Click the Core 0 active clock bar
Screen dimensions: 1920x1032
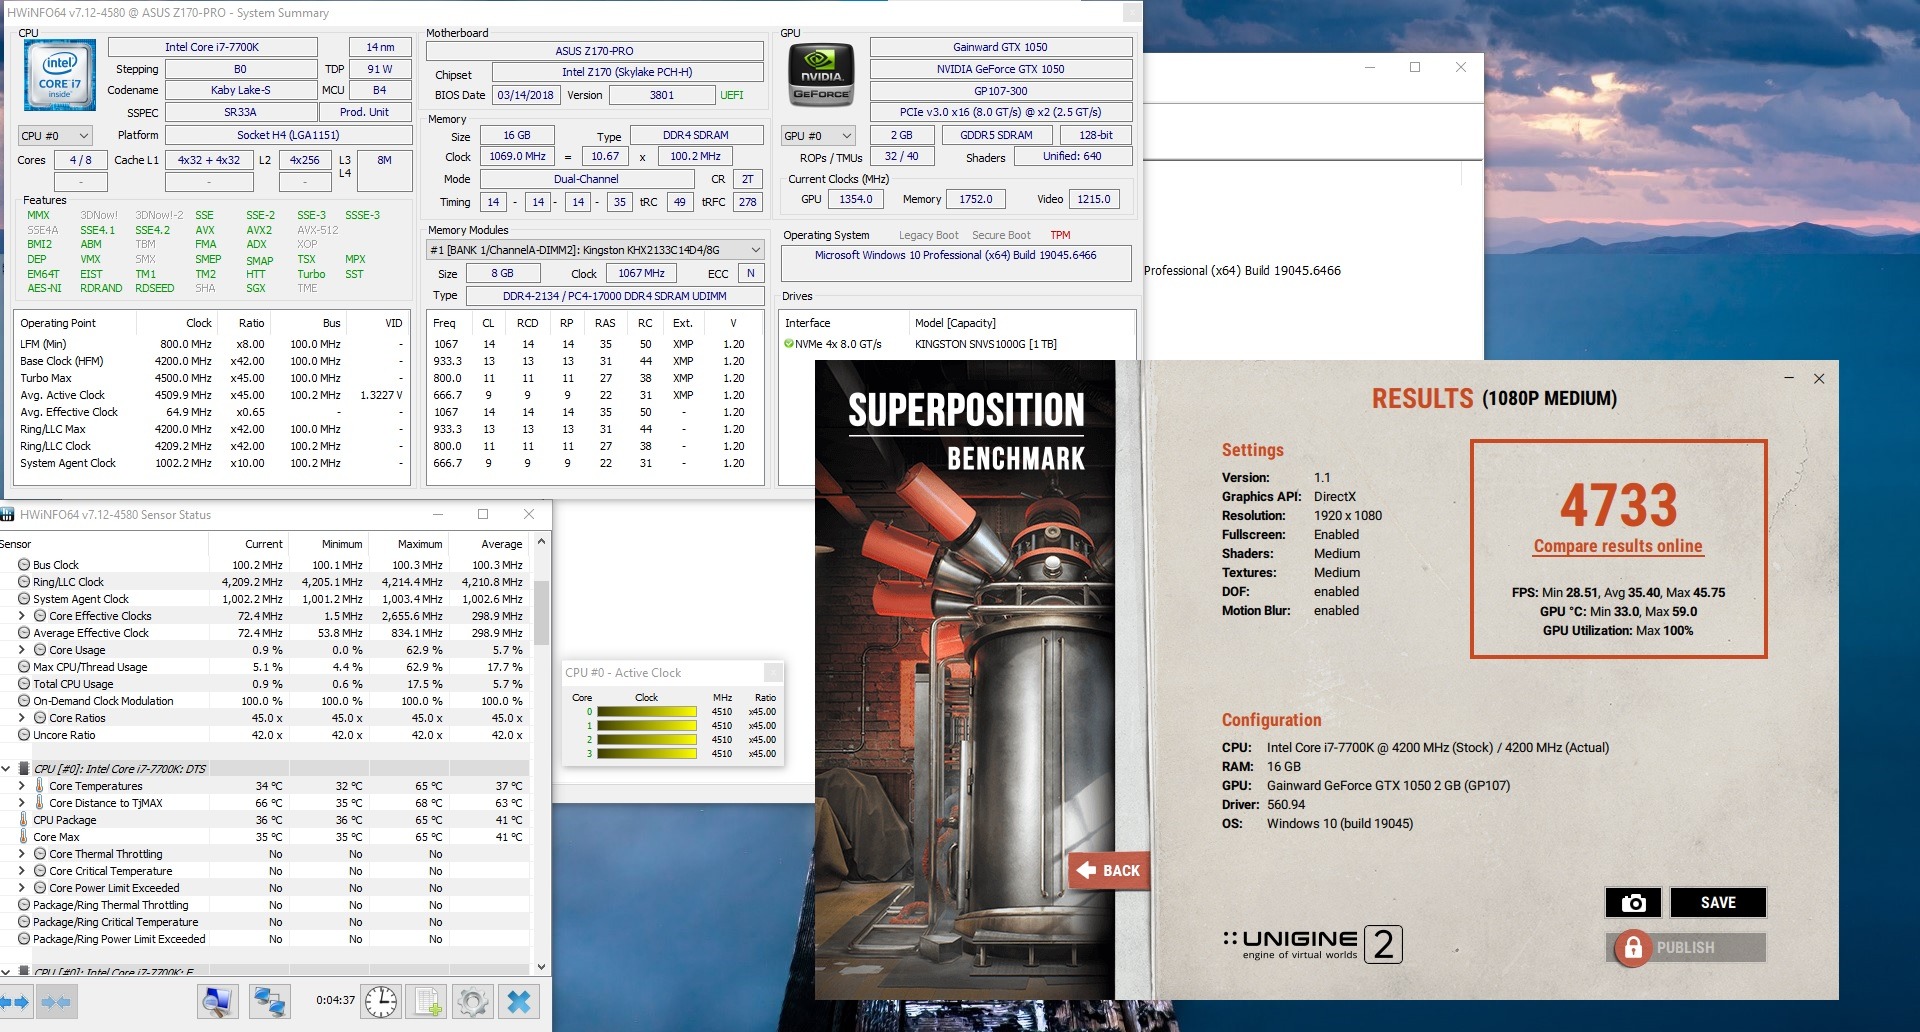pyautogui.click(x=647, y=712)
